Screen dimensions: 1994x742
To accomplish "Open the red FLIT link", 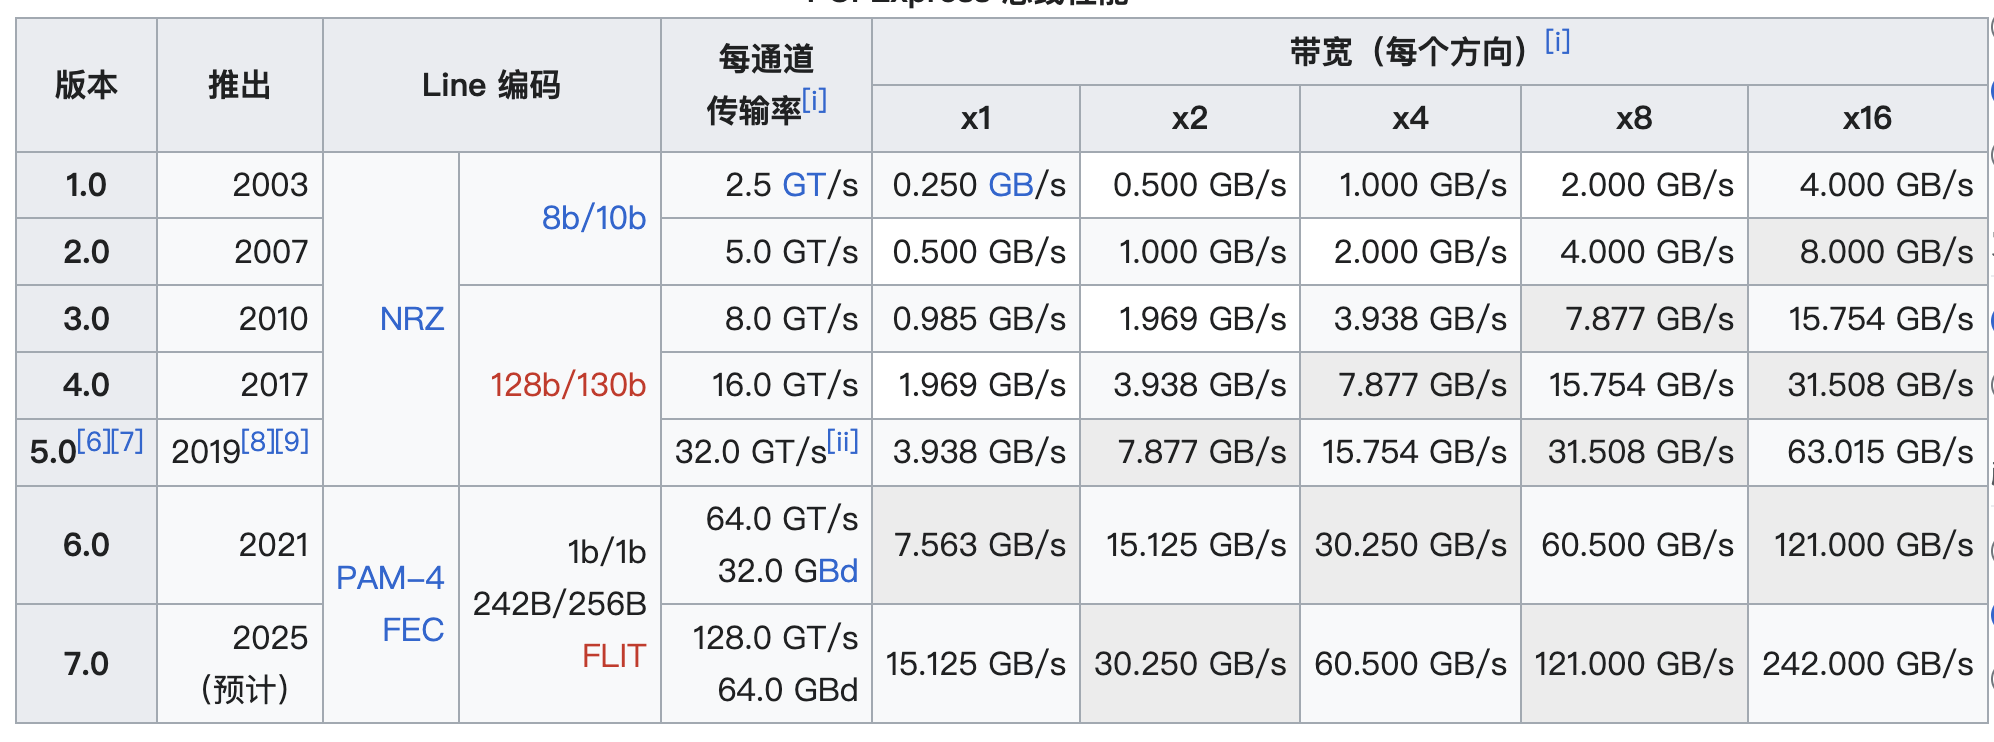I will (614, 656).
